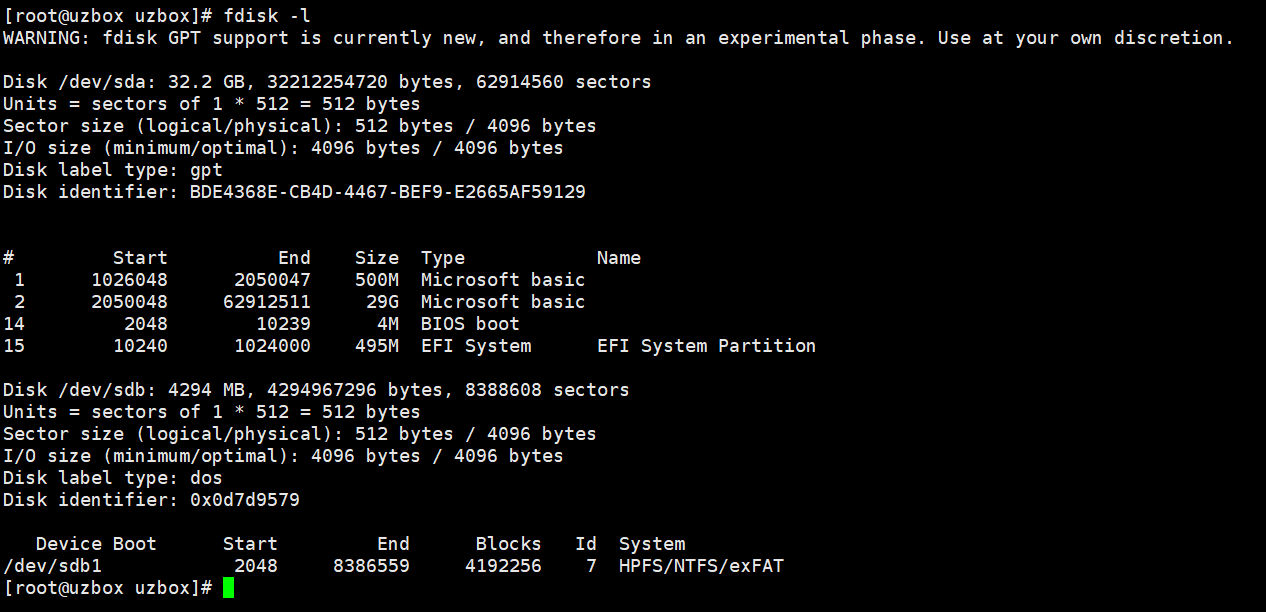This screenshot has width=1266, height=612.
Task: Click the 4192256 blocks value
Action: tap(503, 566)
